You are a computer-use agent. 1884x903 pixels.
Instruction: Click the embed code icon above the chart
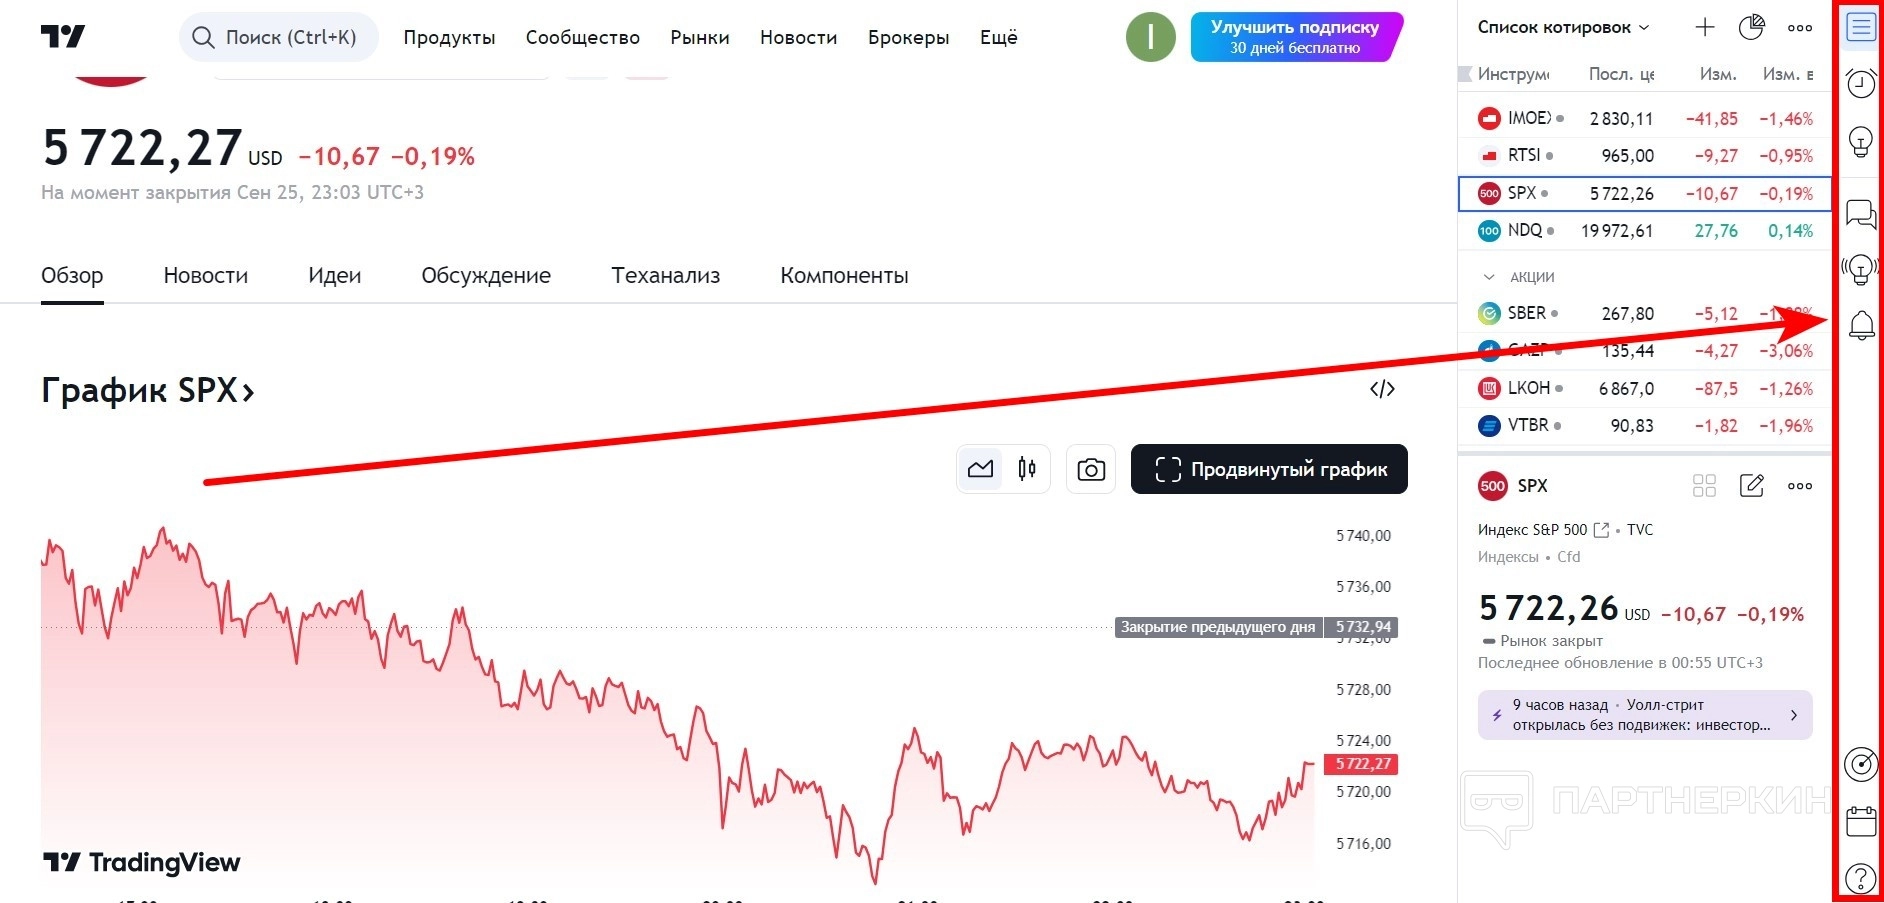[x=1382, y=389]
